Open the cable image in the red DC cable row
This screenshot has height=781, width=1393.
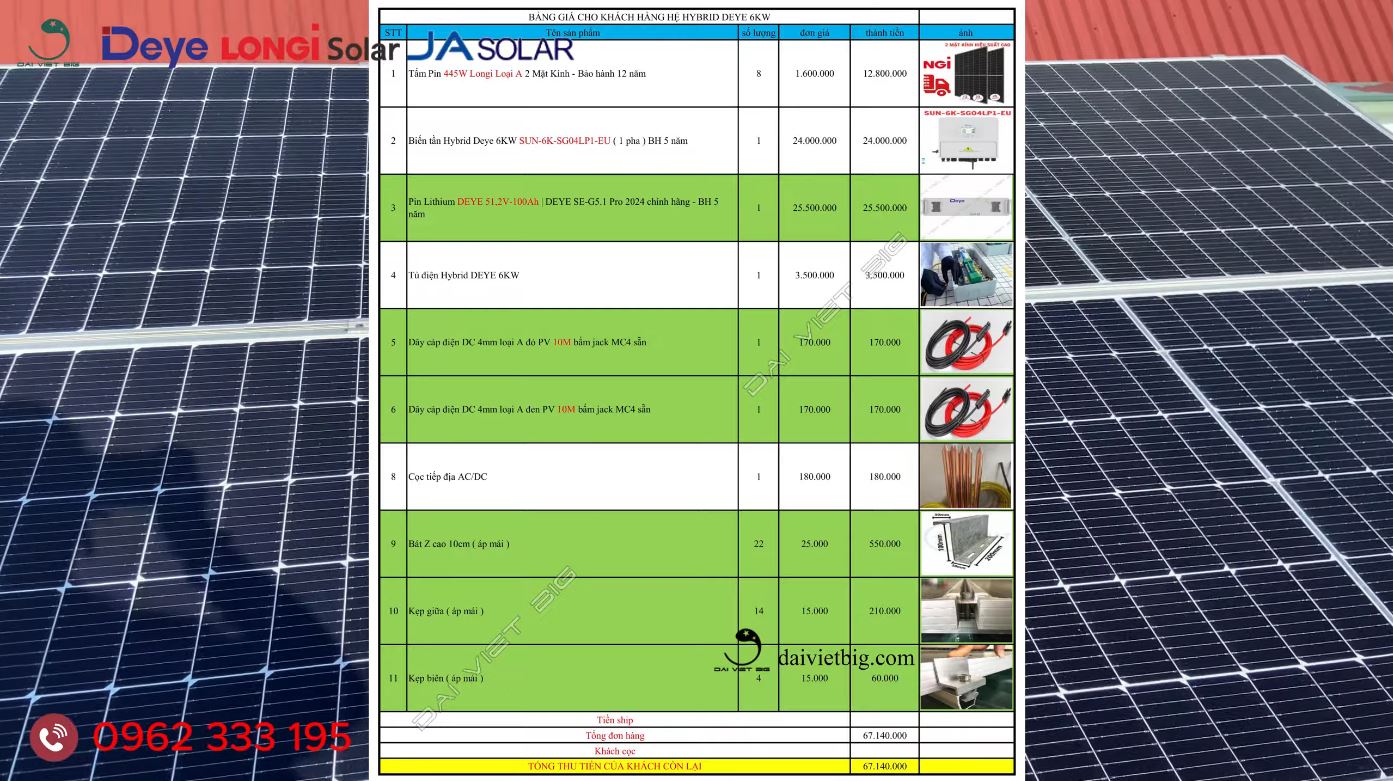(966, 342)
